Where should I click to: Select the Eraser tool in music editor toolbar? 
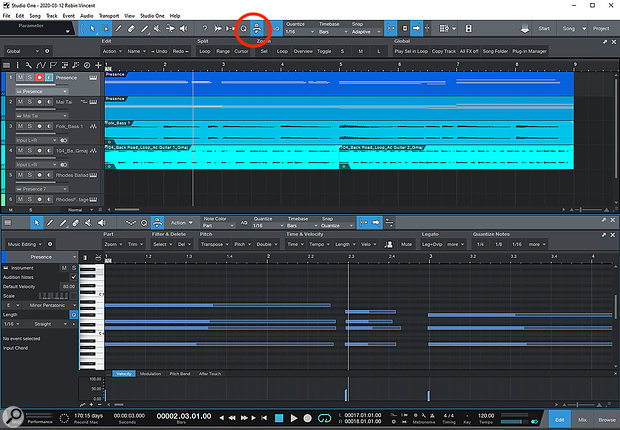click(x=76, y=223)
